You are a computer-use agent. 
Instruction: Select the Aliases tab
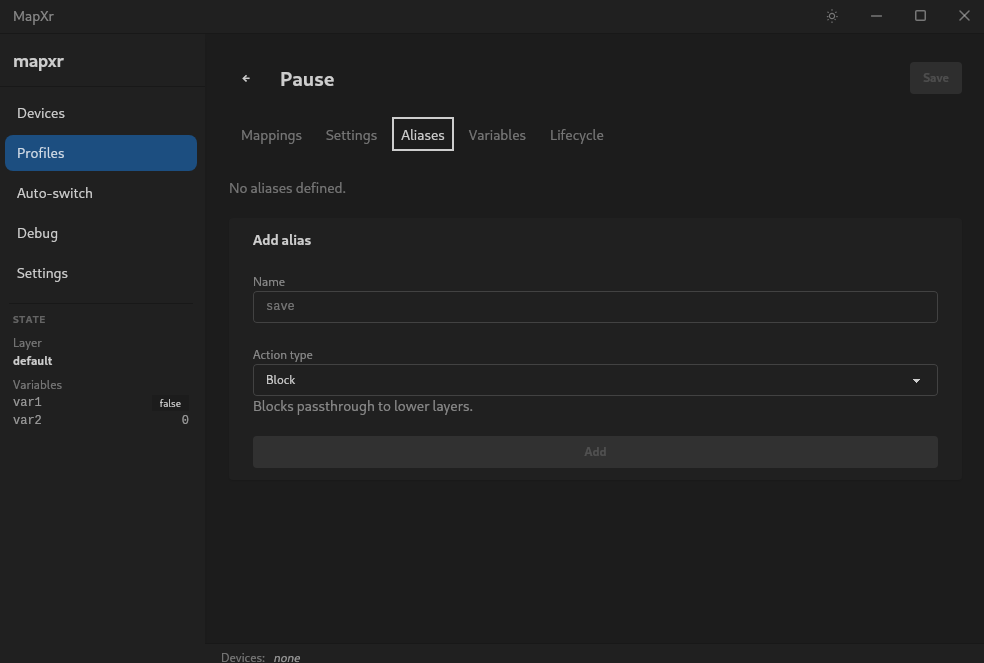click(x=422, y=135)
